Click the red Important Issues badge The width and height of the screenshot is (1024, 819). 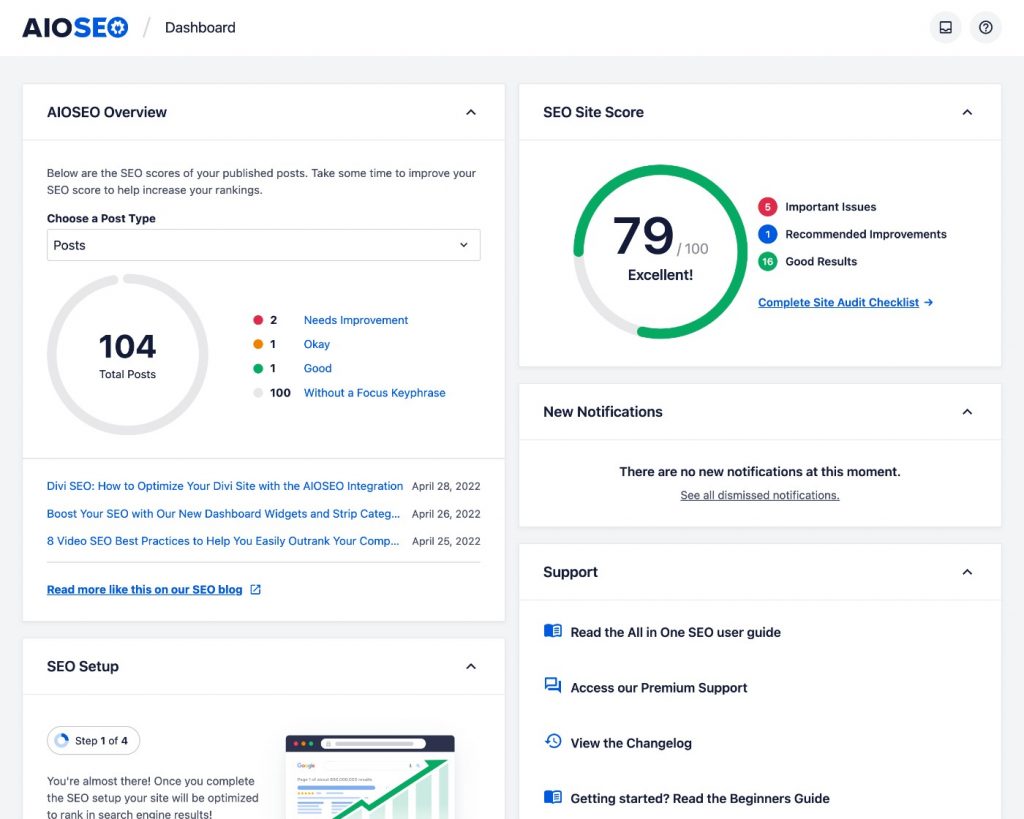(x=767, y=207)
